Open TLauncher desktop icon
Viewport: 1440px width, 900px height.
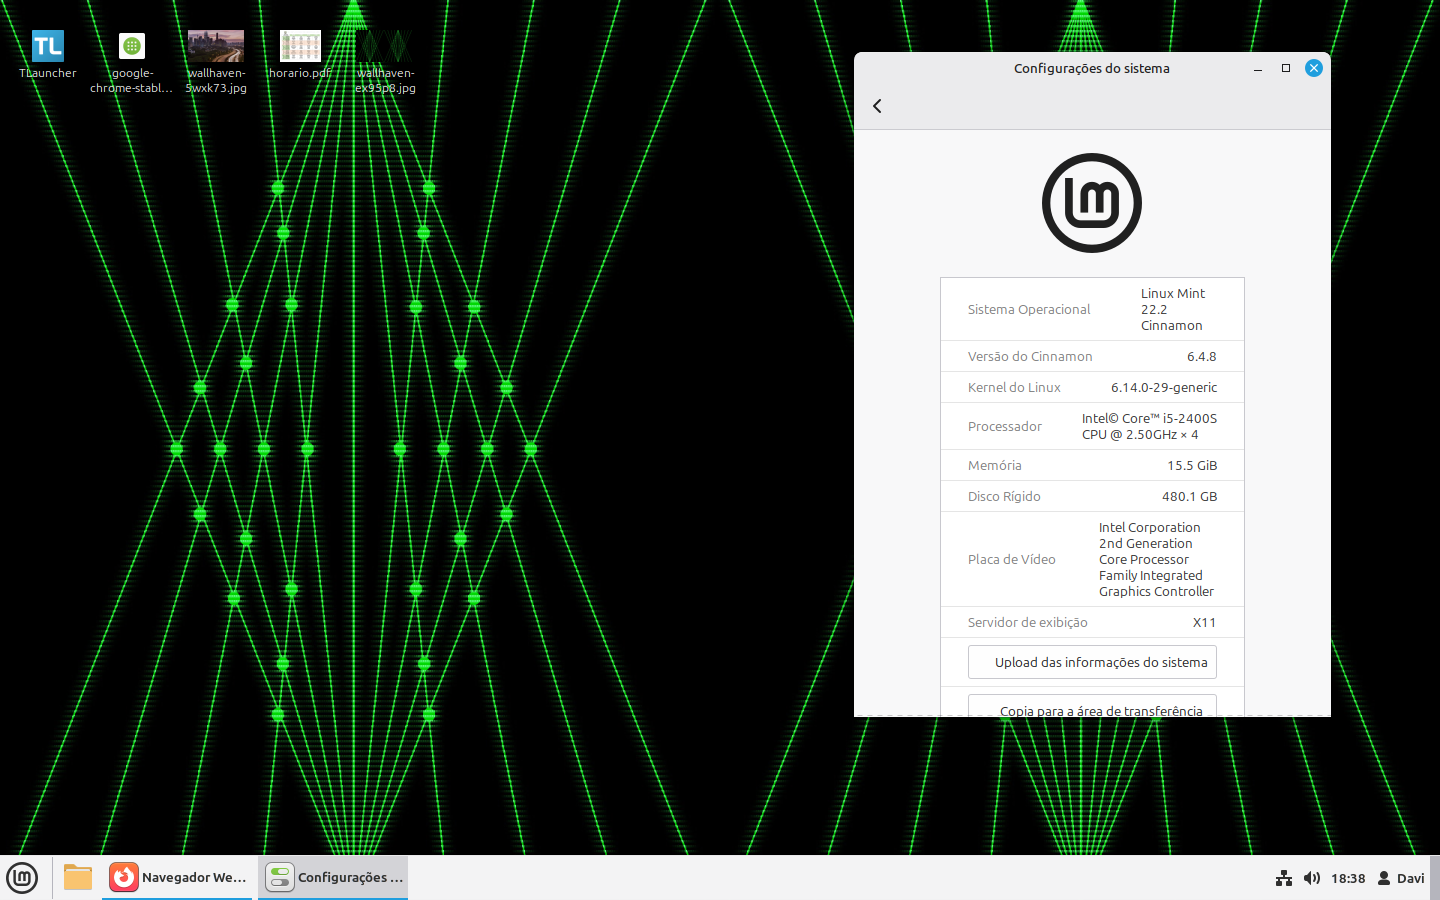(47, 47)
